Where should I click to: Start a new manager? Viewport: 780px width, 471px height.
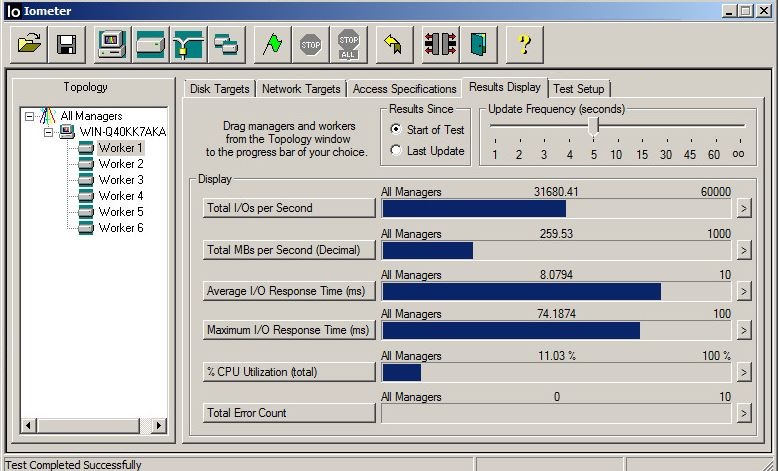click(112, 45)
